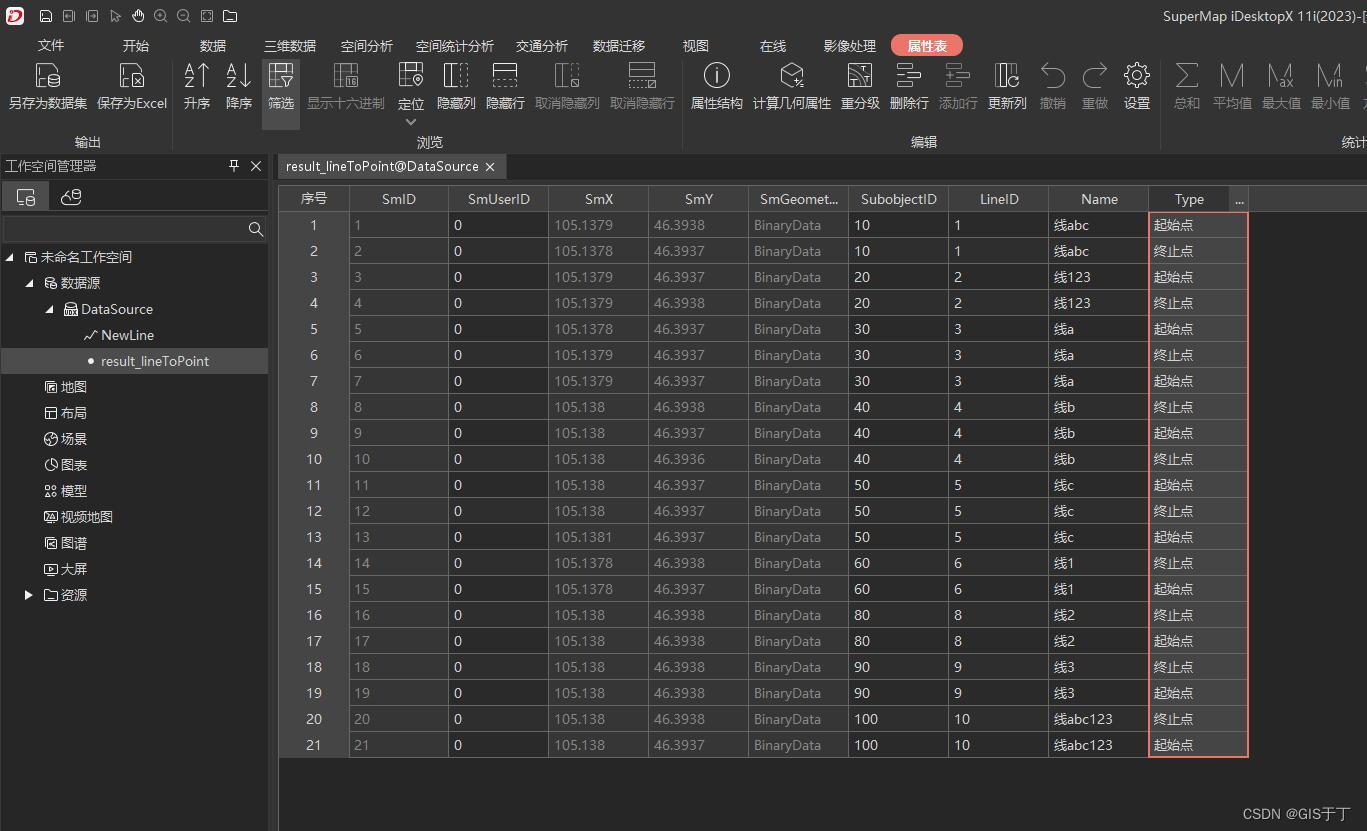Open the 数据 ribbon tab
The image size is (1367, 831).
(213, 46)
